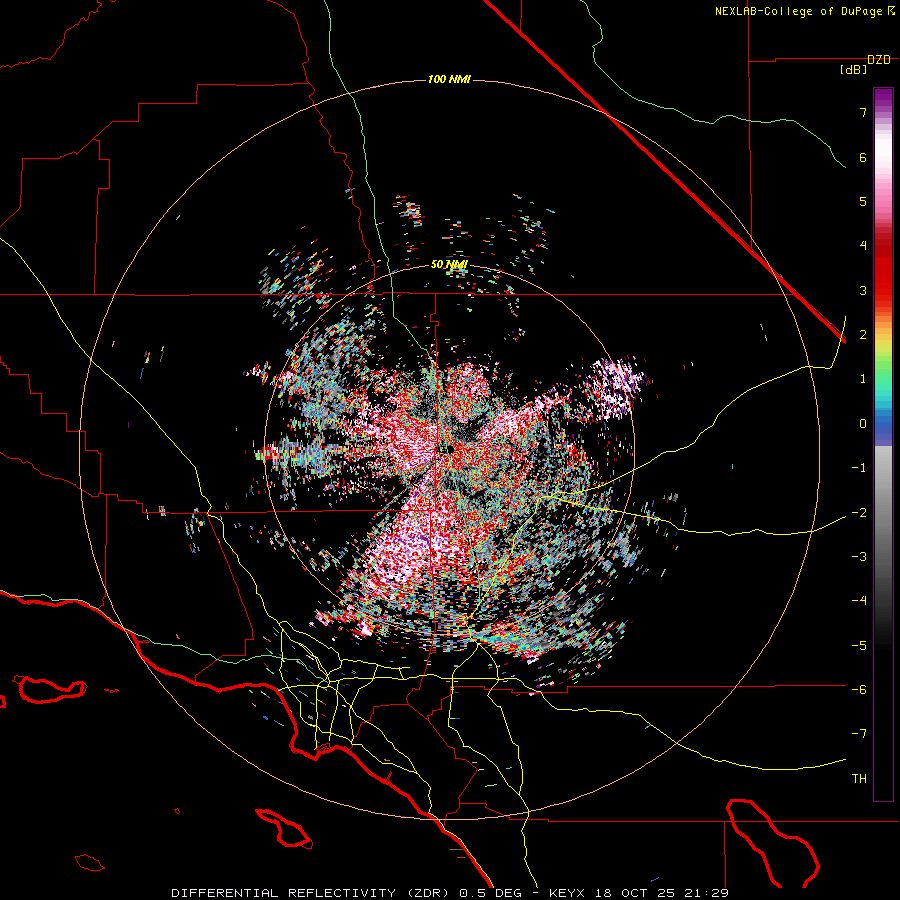Screen dimensions: 900x900
Task: Click the 6 value on the color scale
Action: pyautogui.click(x=863, y=157)
